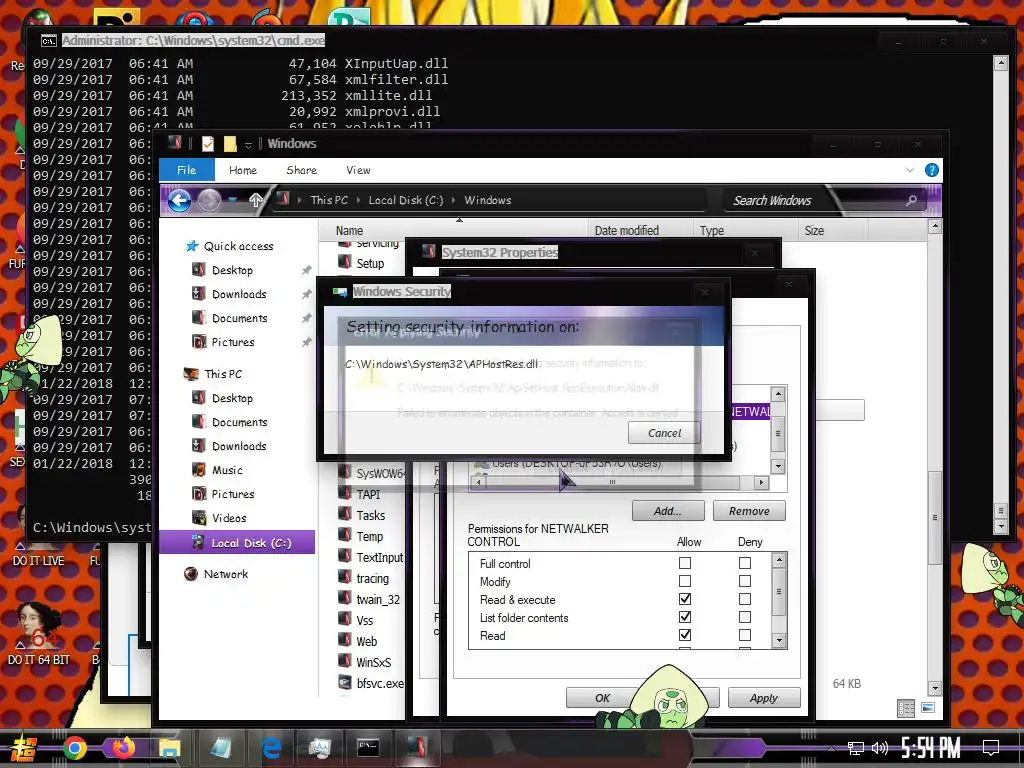
Task: Switch to the View ribbon tab
Action: click(x=358, y=170)
